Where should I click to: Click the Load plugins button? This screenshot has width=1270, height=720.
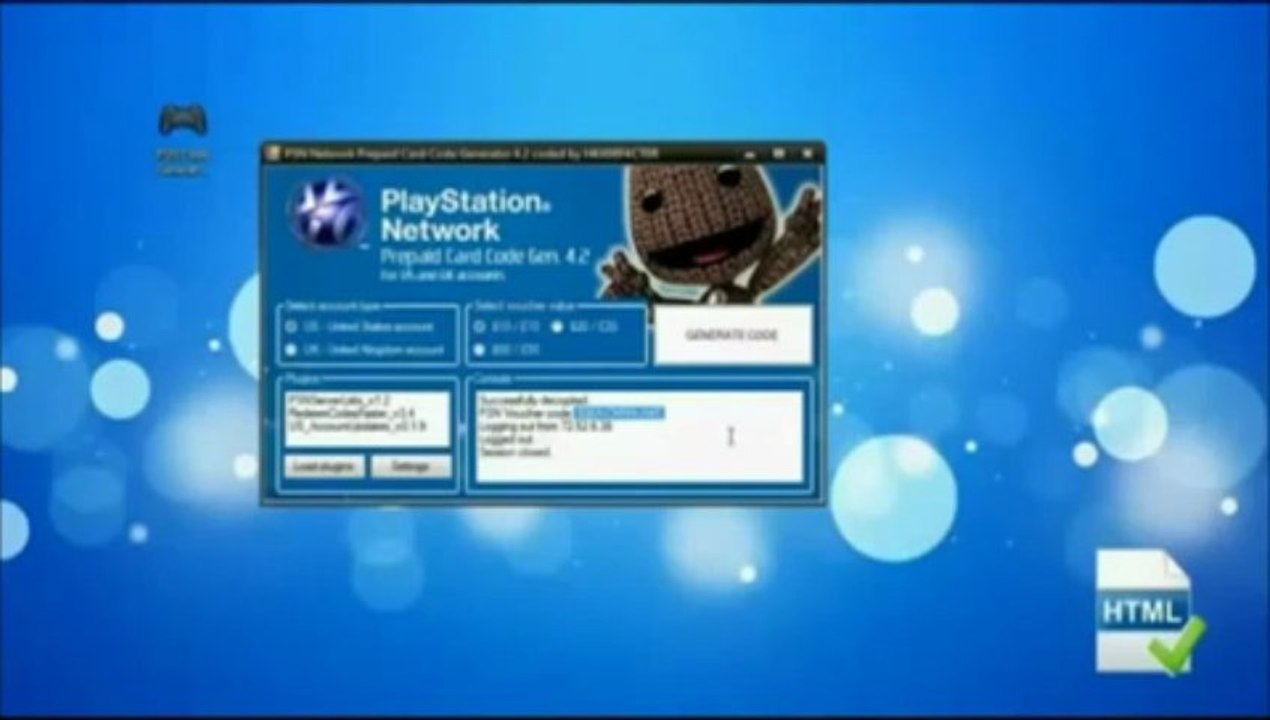[x=324, y=467]
